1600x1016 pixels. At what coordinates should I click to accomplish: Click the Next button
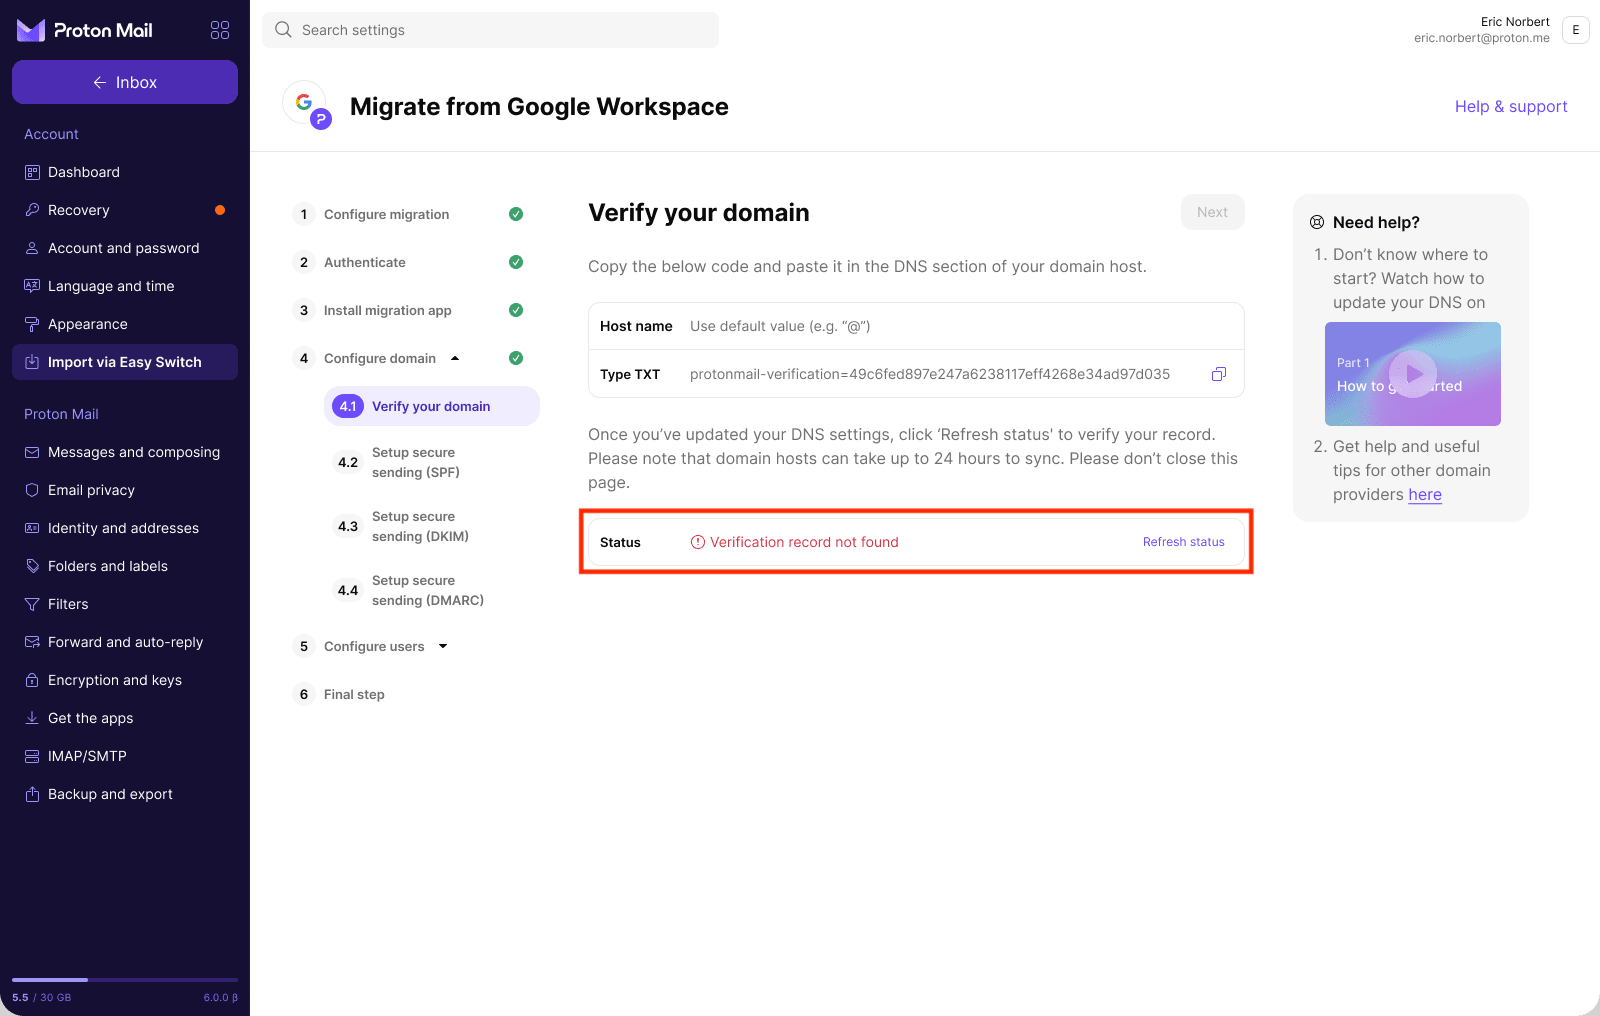[1212, 212]
